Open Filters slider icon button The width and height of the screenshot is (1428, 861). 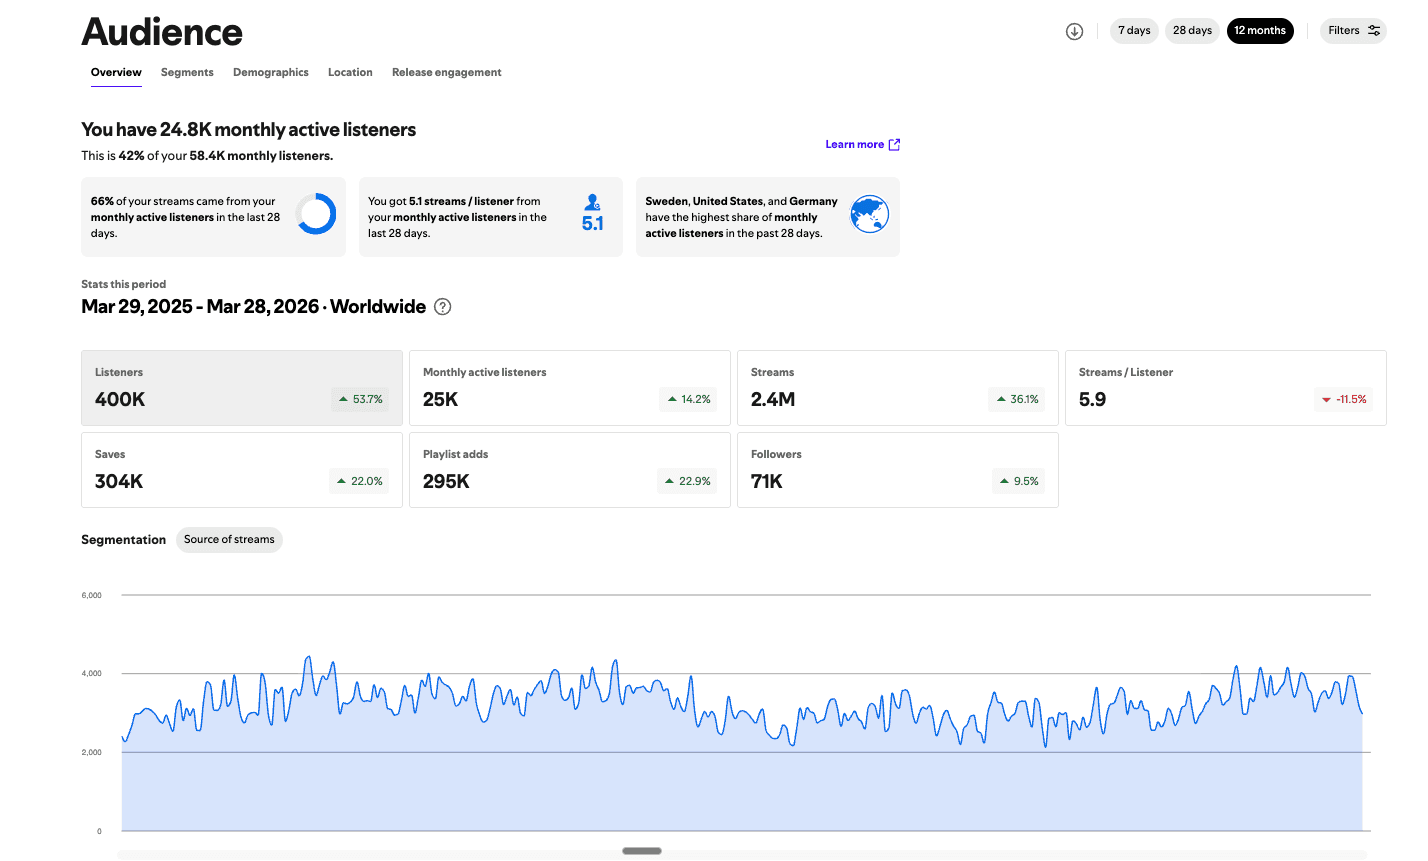click(1353, 31)
